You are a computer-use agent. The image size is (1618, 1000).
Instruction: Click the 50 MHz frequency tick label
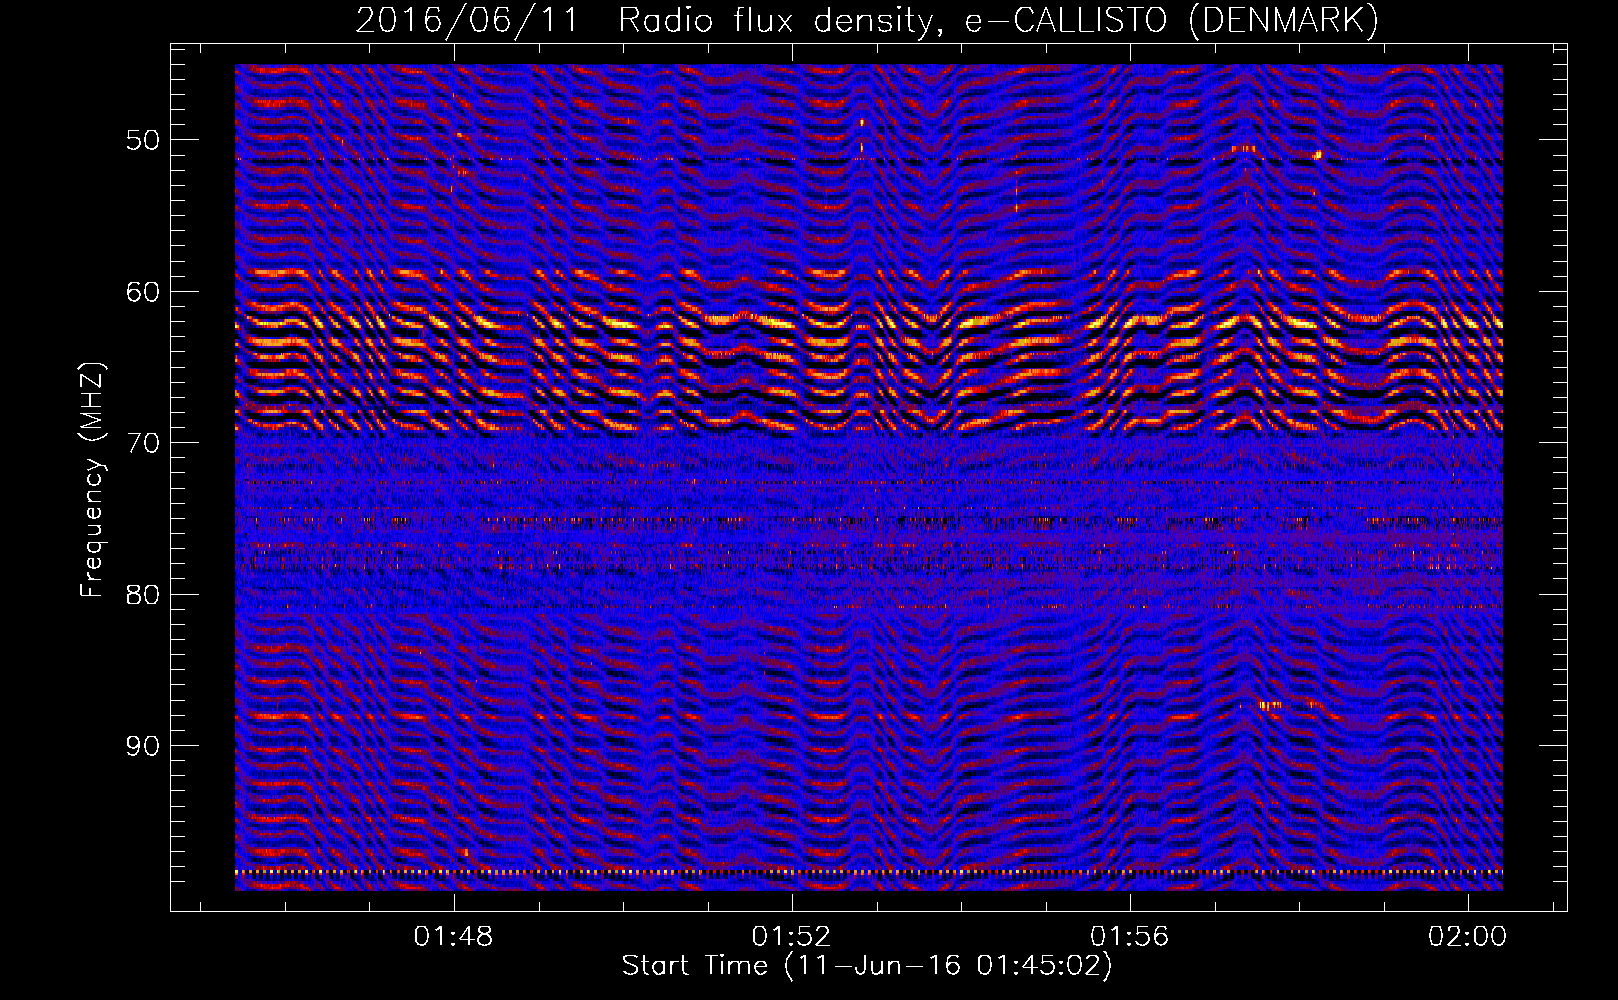click(142, 140)
